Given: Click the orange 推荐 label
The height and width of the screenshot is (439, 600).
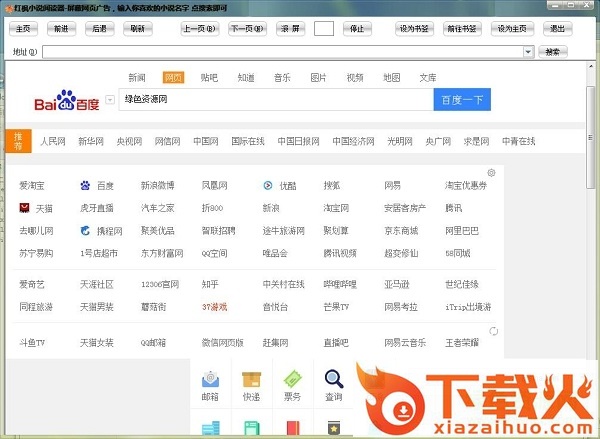Looking at the screenshot, I should pos(18,141).
